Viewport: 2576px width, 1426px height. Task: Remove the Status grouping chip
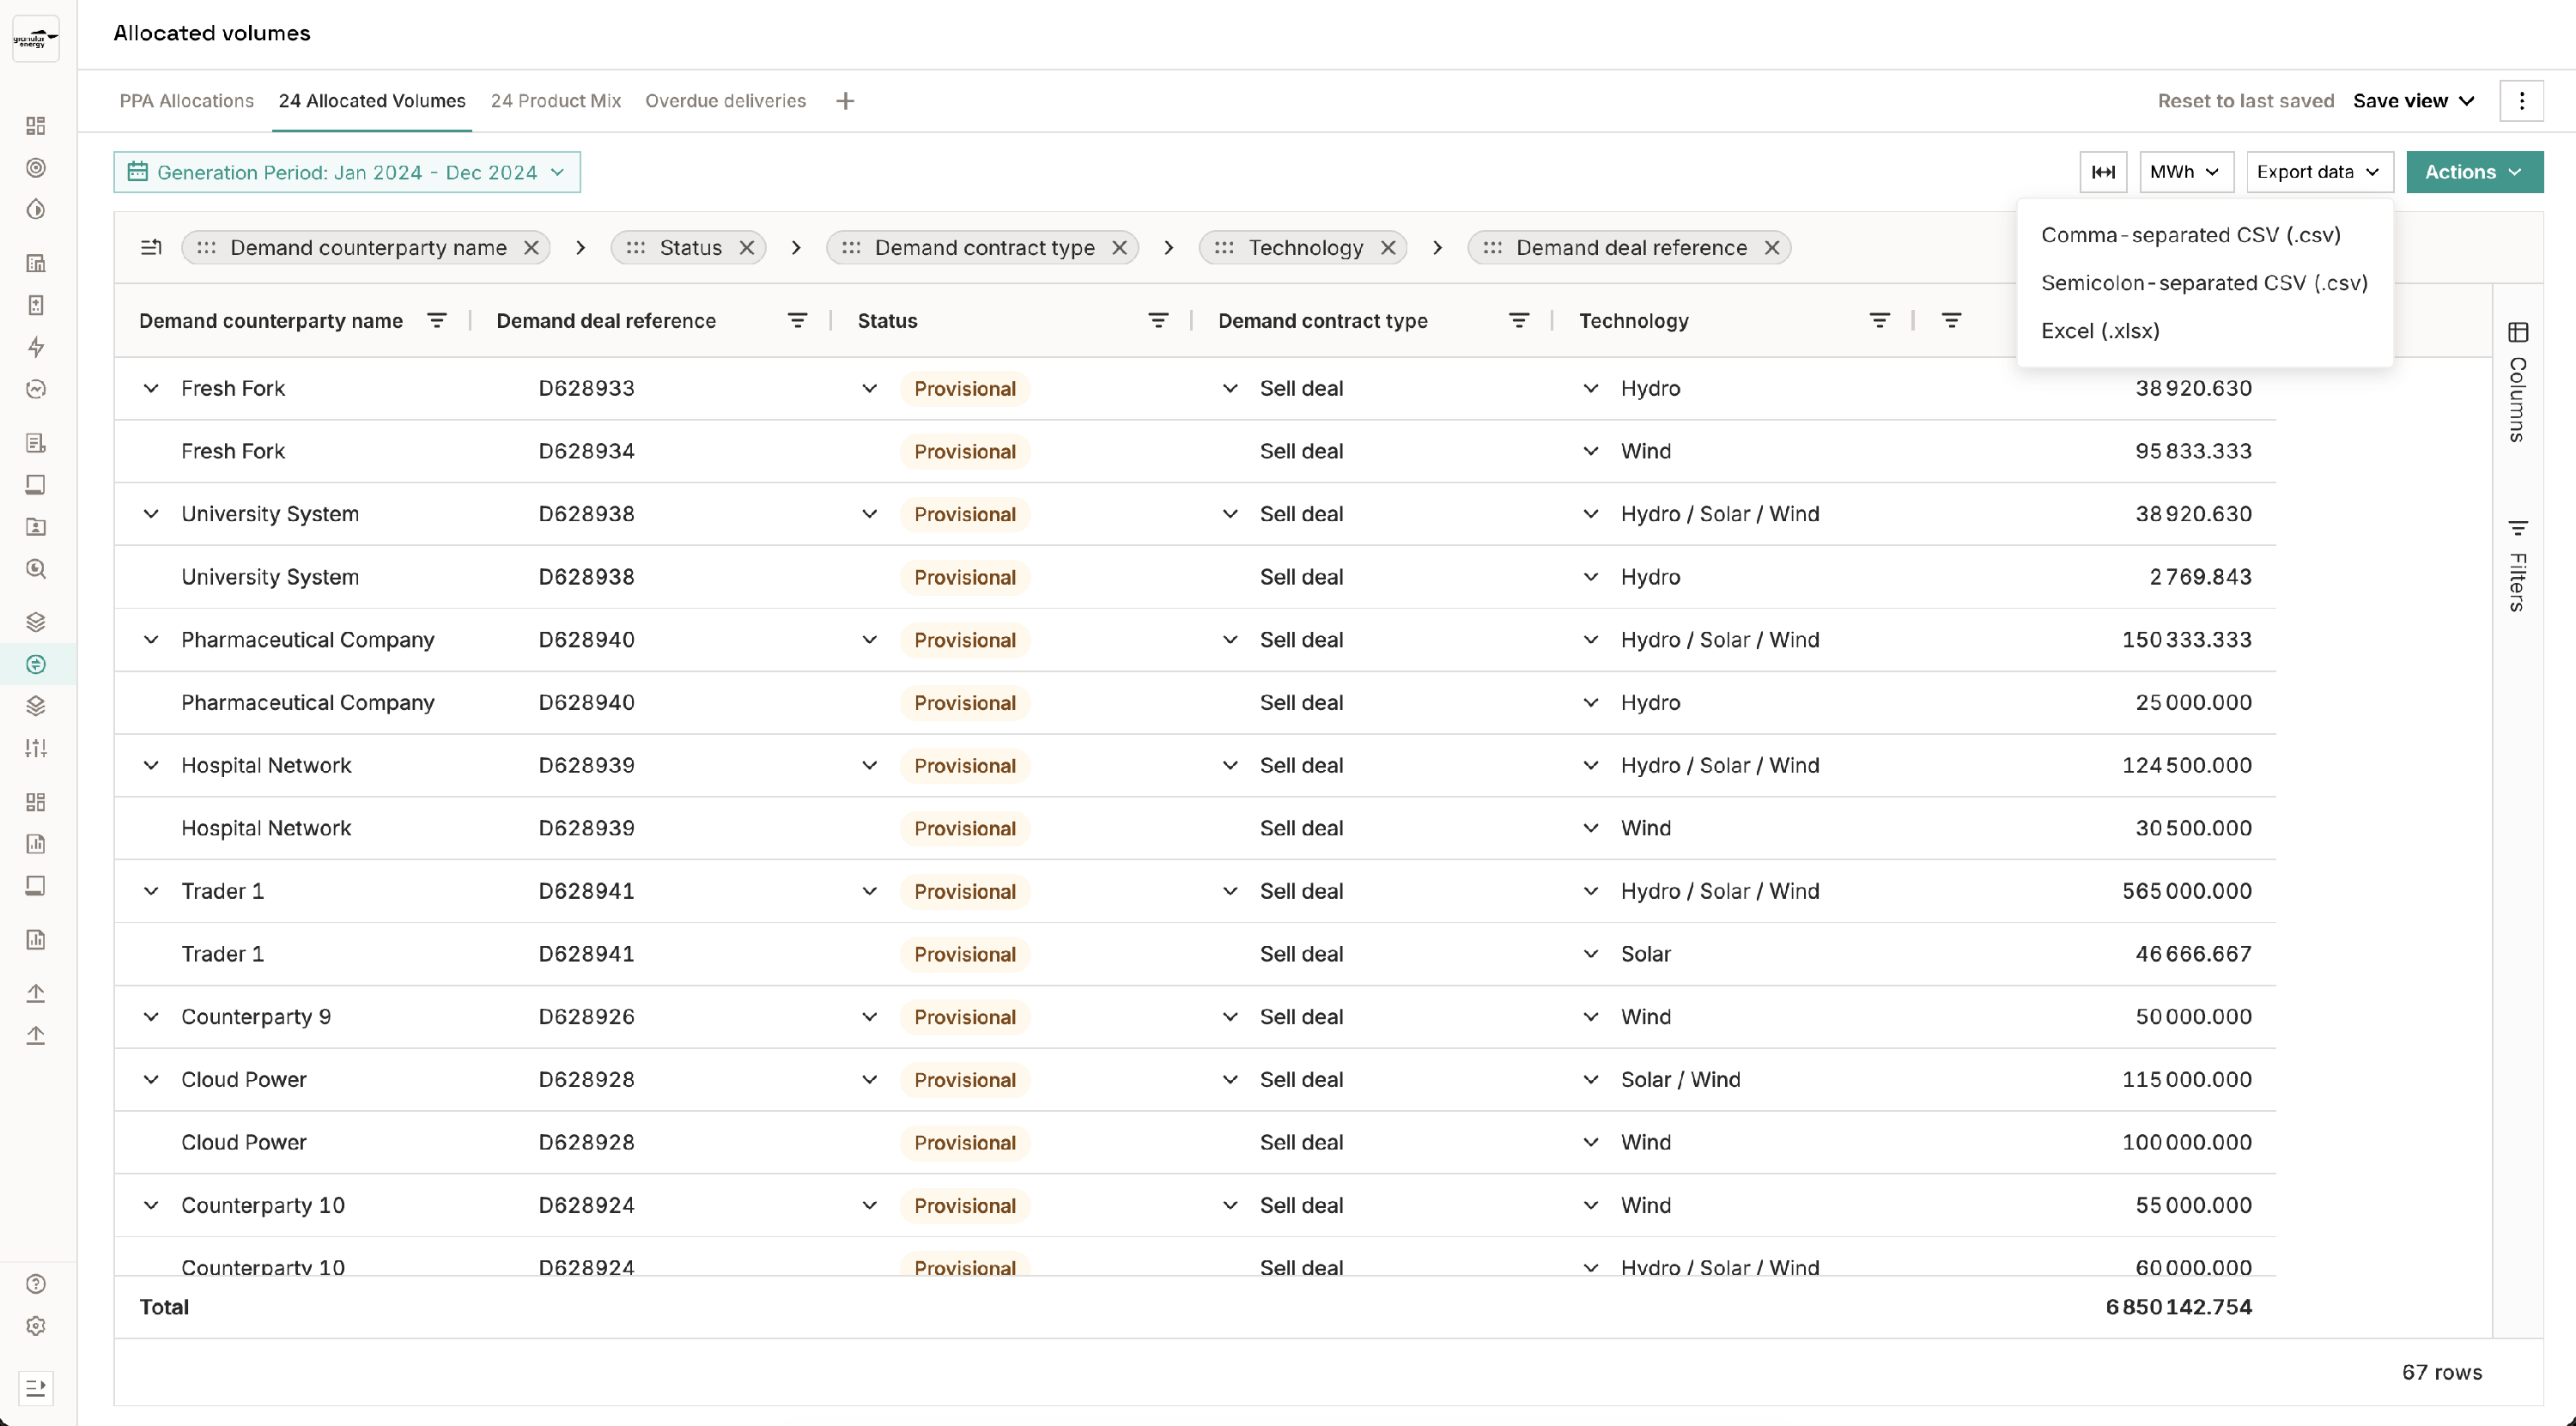coord(747,248)
